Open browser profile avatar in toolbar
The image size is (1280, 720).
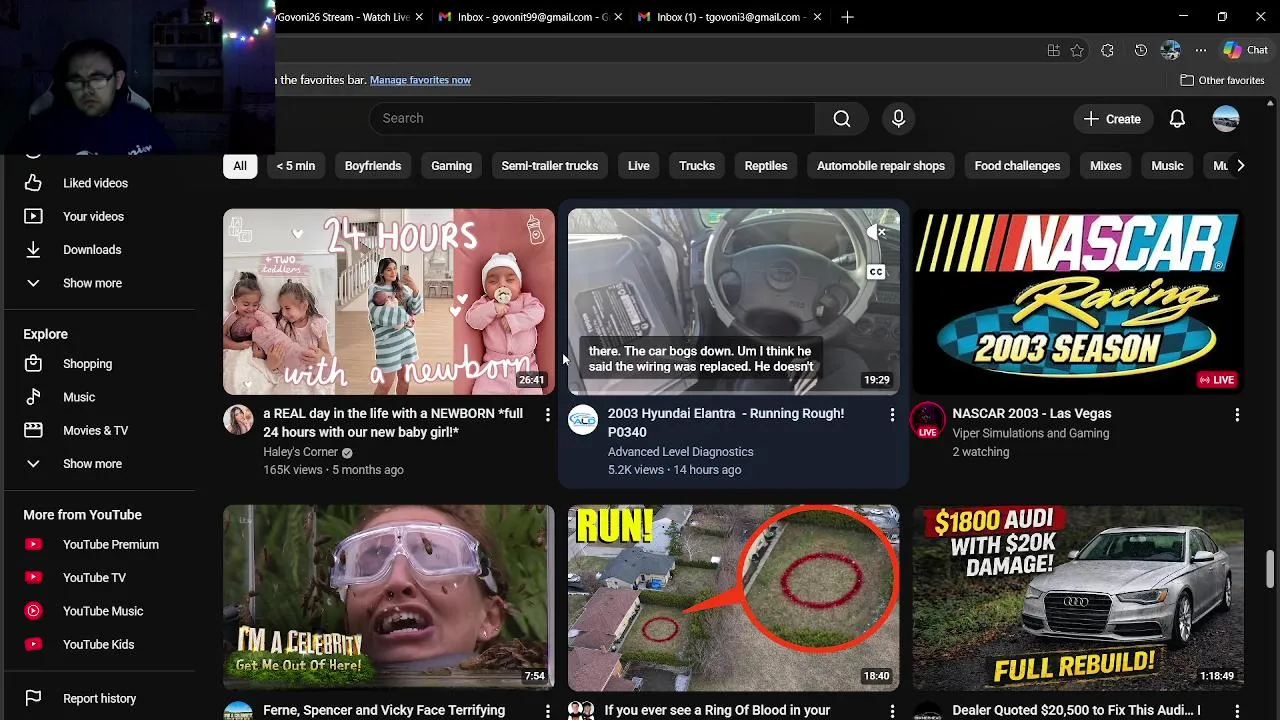(1171, 50)
